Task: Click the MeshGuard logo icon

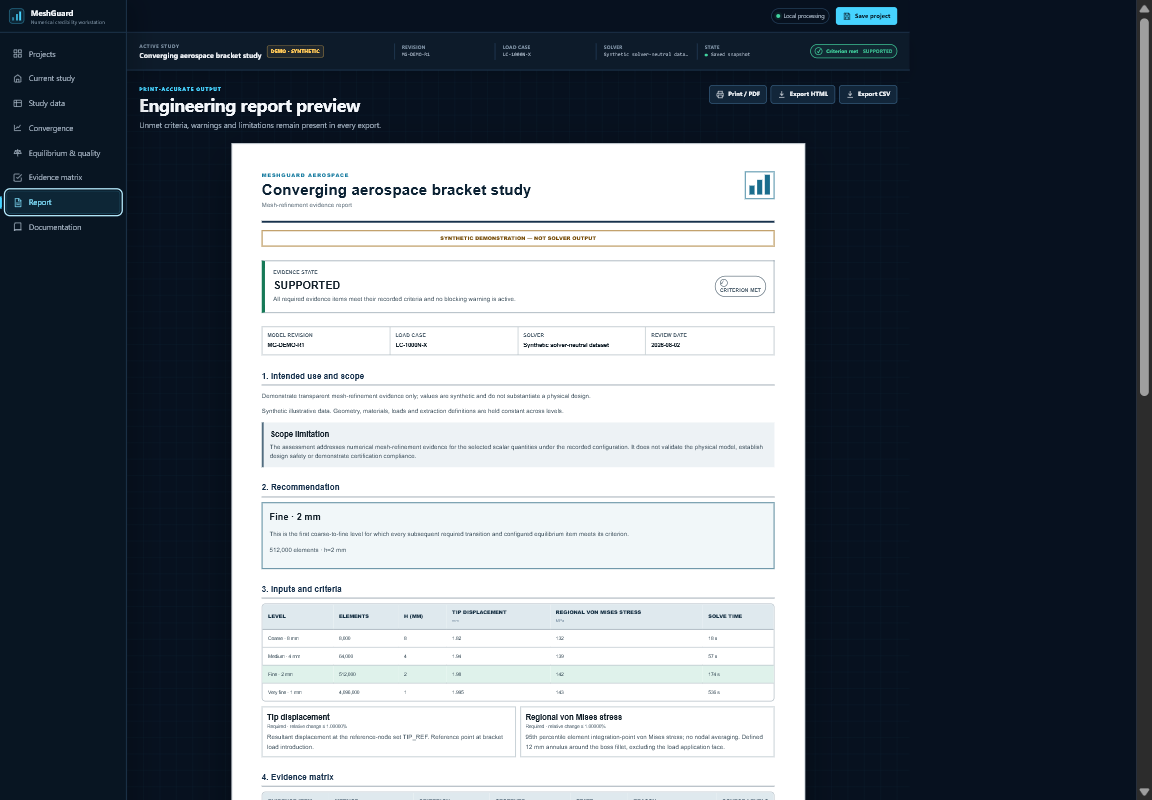Action: pos(16,16)
